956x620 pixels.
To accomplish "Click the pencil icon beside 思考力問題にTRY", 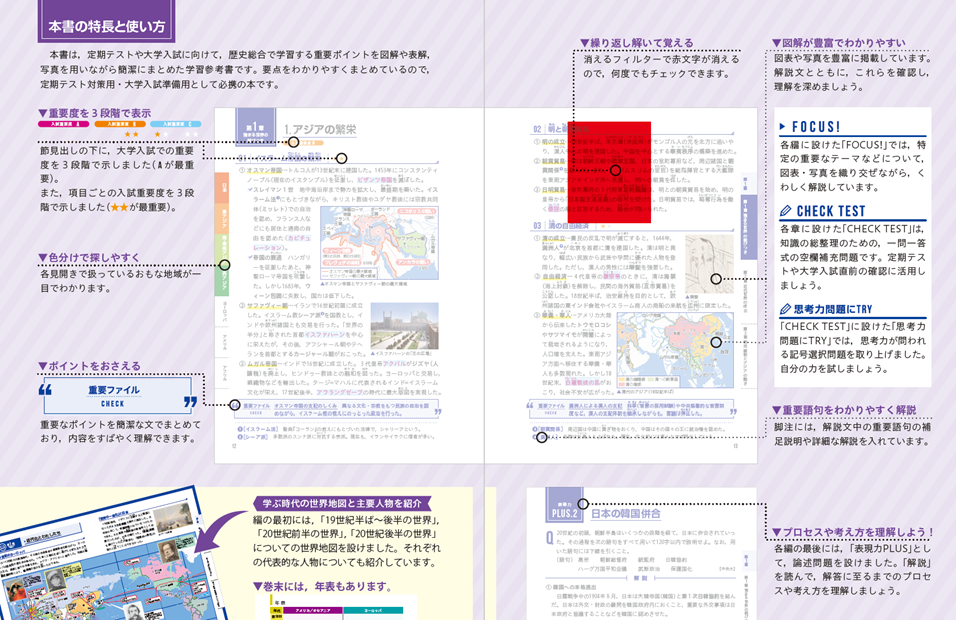I will click(x=785, y=309).
